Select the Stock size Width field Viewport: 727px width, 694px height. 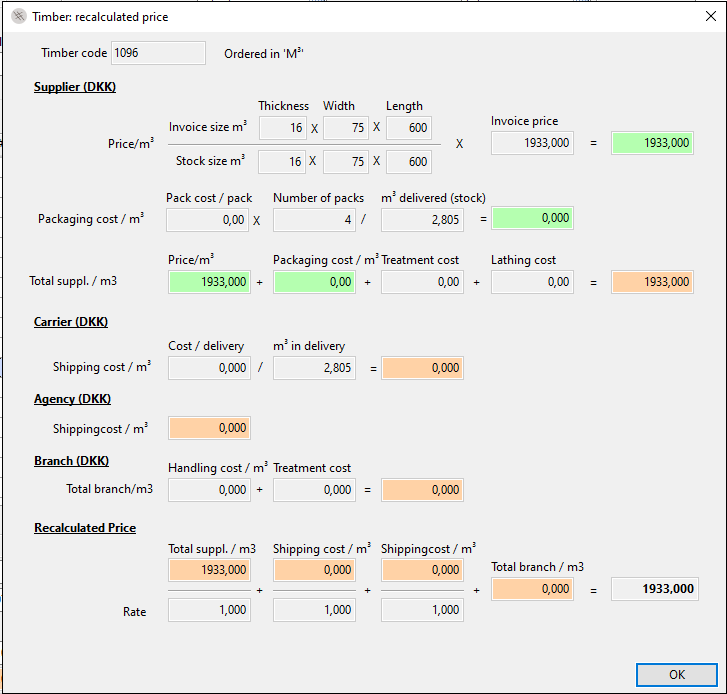345,161
